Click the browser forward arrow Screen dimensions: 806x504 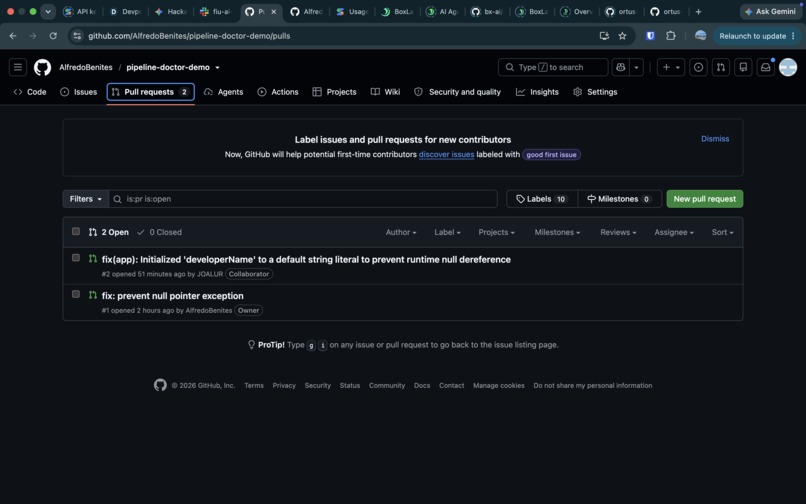[x=33, y=36]
